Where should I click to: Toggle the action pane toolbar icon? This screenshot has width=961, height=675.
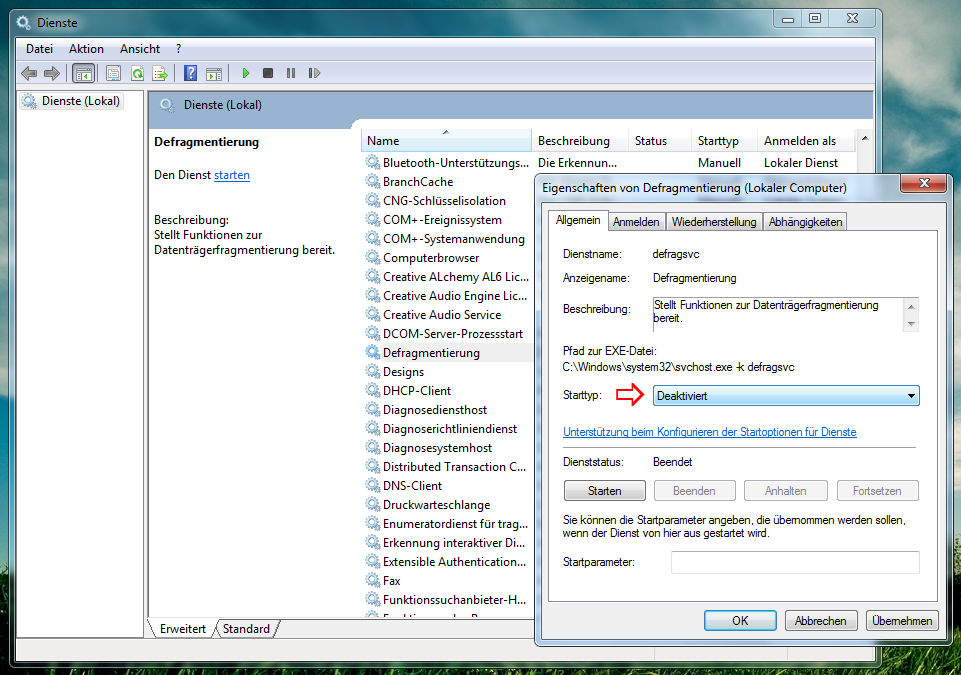[x=214, y=74]
